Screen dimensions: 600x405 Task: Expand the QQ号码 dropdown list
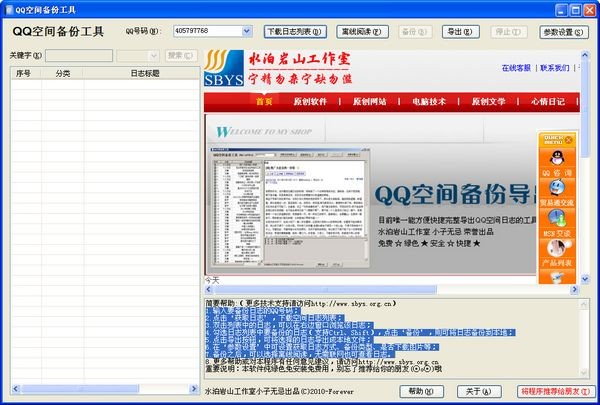click(247, 32)
